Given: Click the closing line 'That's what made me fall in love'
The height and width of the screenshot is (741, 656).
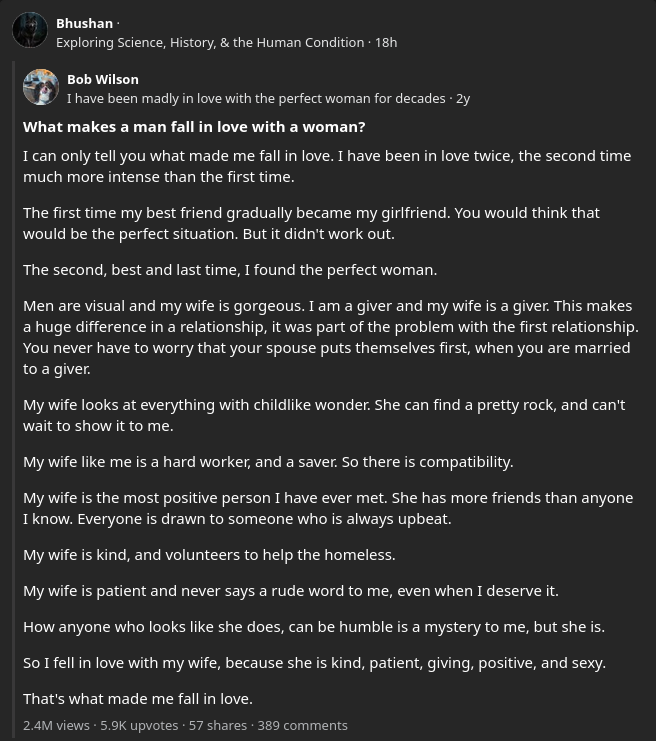Looking at the screenshot, I should tap(138, 699).
